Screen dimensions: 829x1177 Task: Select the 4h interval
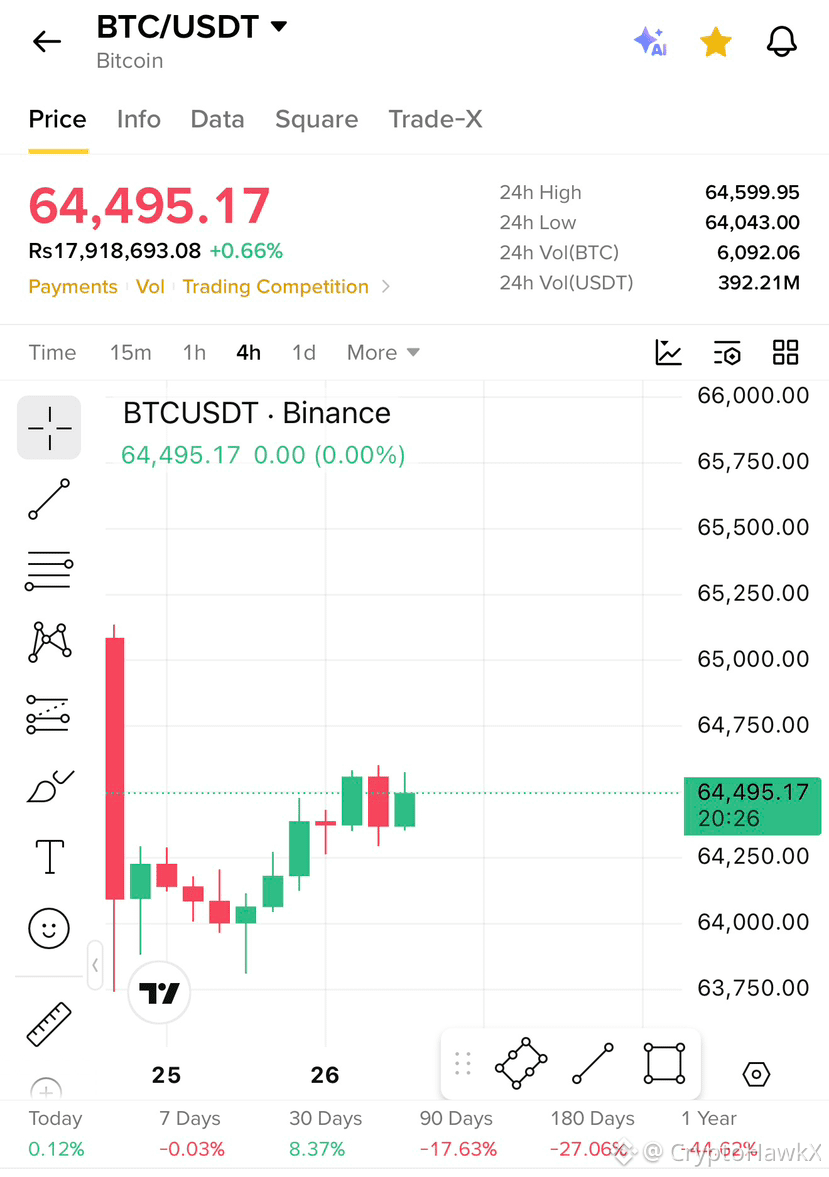[249, 353]
